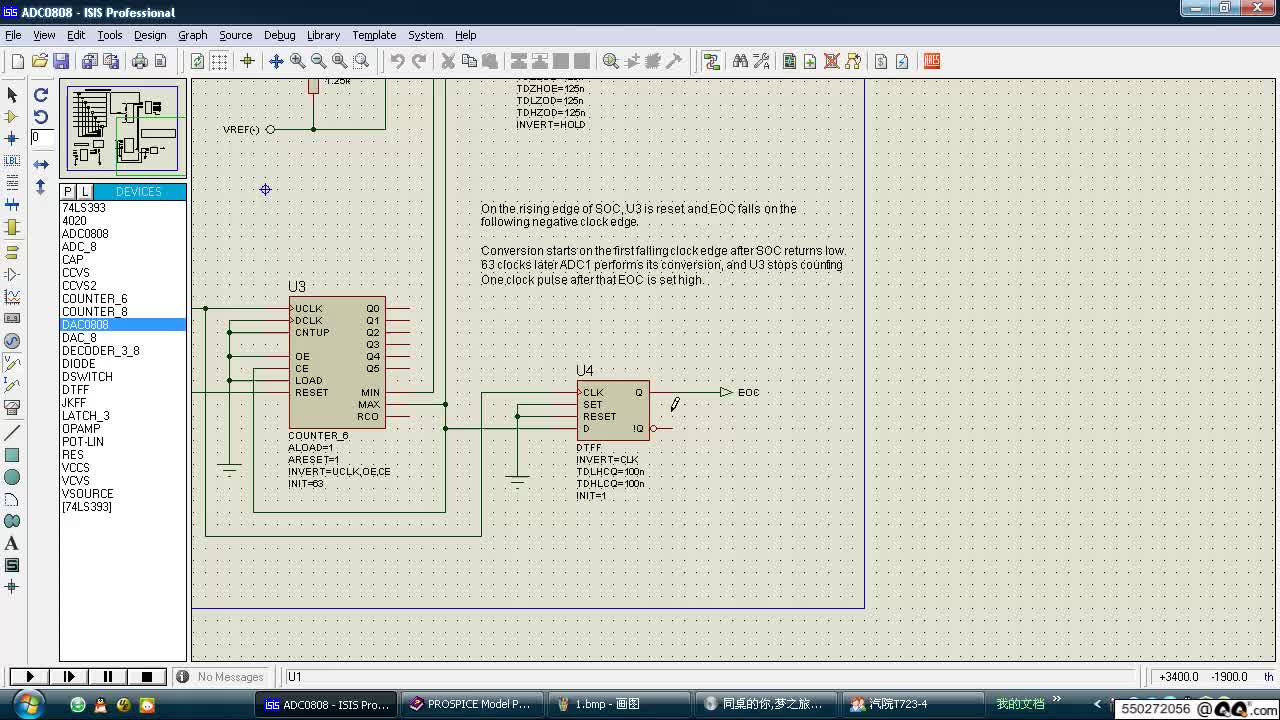Select the Text script mode tool
Image resolution: width=1280 pixels, height=720 pixels.
[x=12, y=183]
